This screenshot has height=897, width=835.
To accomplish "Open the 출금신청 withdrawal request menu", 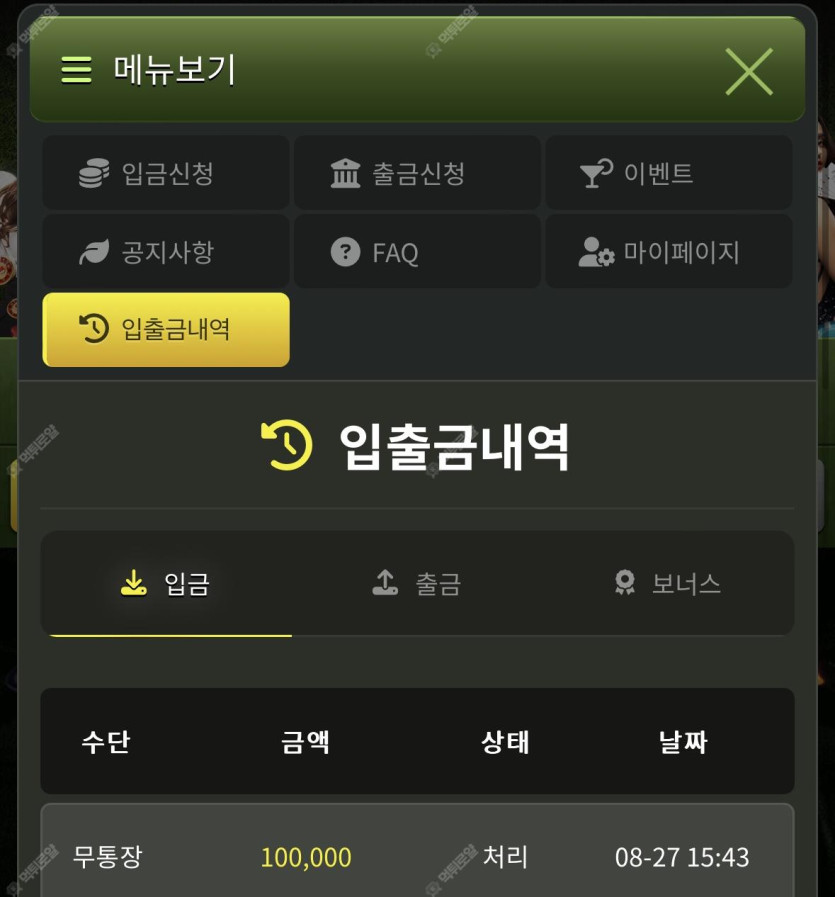I will [418, 173].
